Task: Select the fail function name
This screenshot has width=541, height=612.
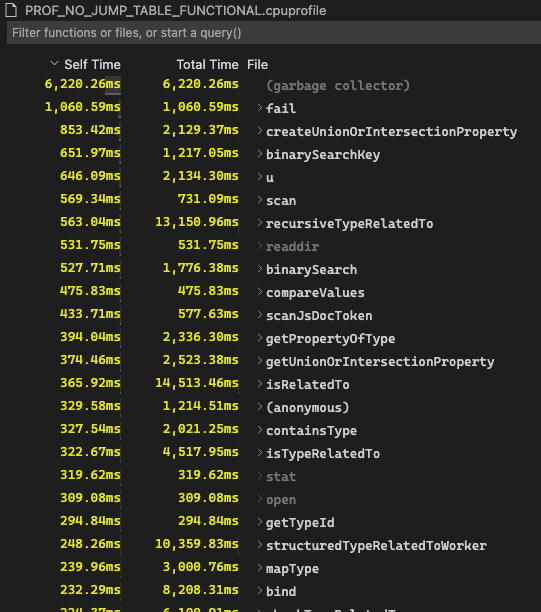Action: (281, 108)
